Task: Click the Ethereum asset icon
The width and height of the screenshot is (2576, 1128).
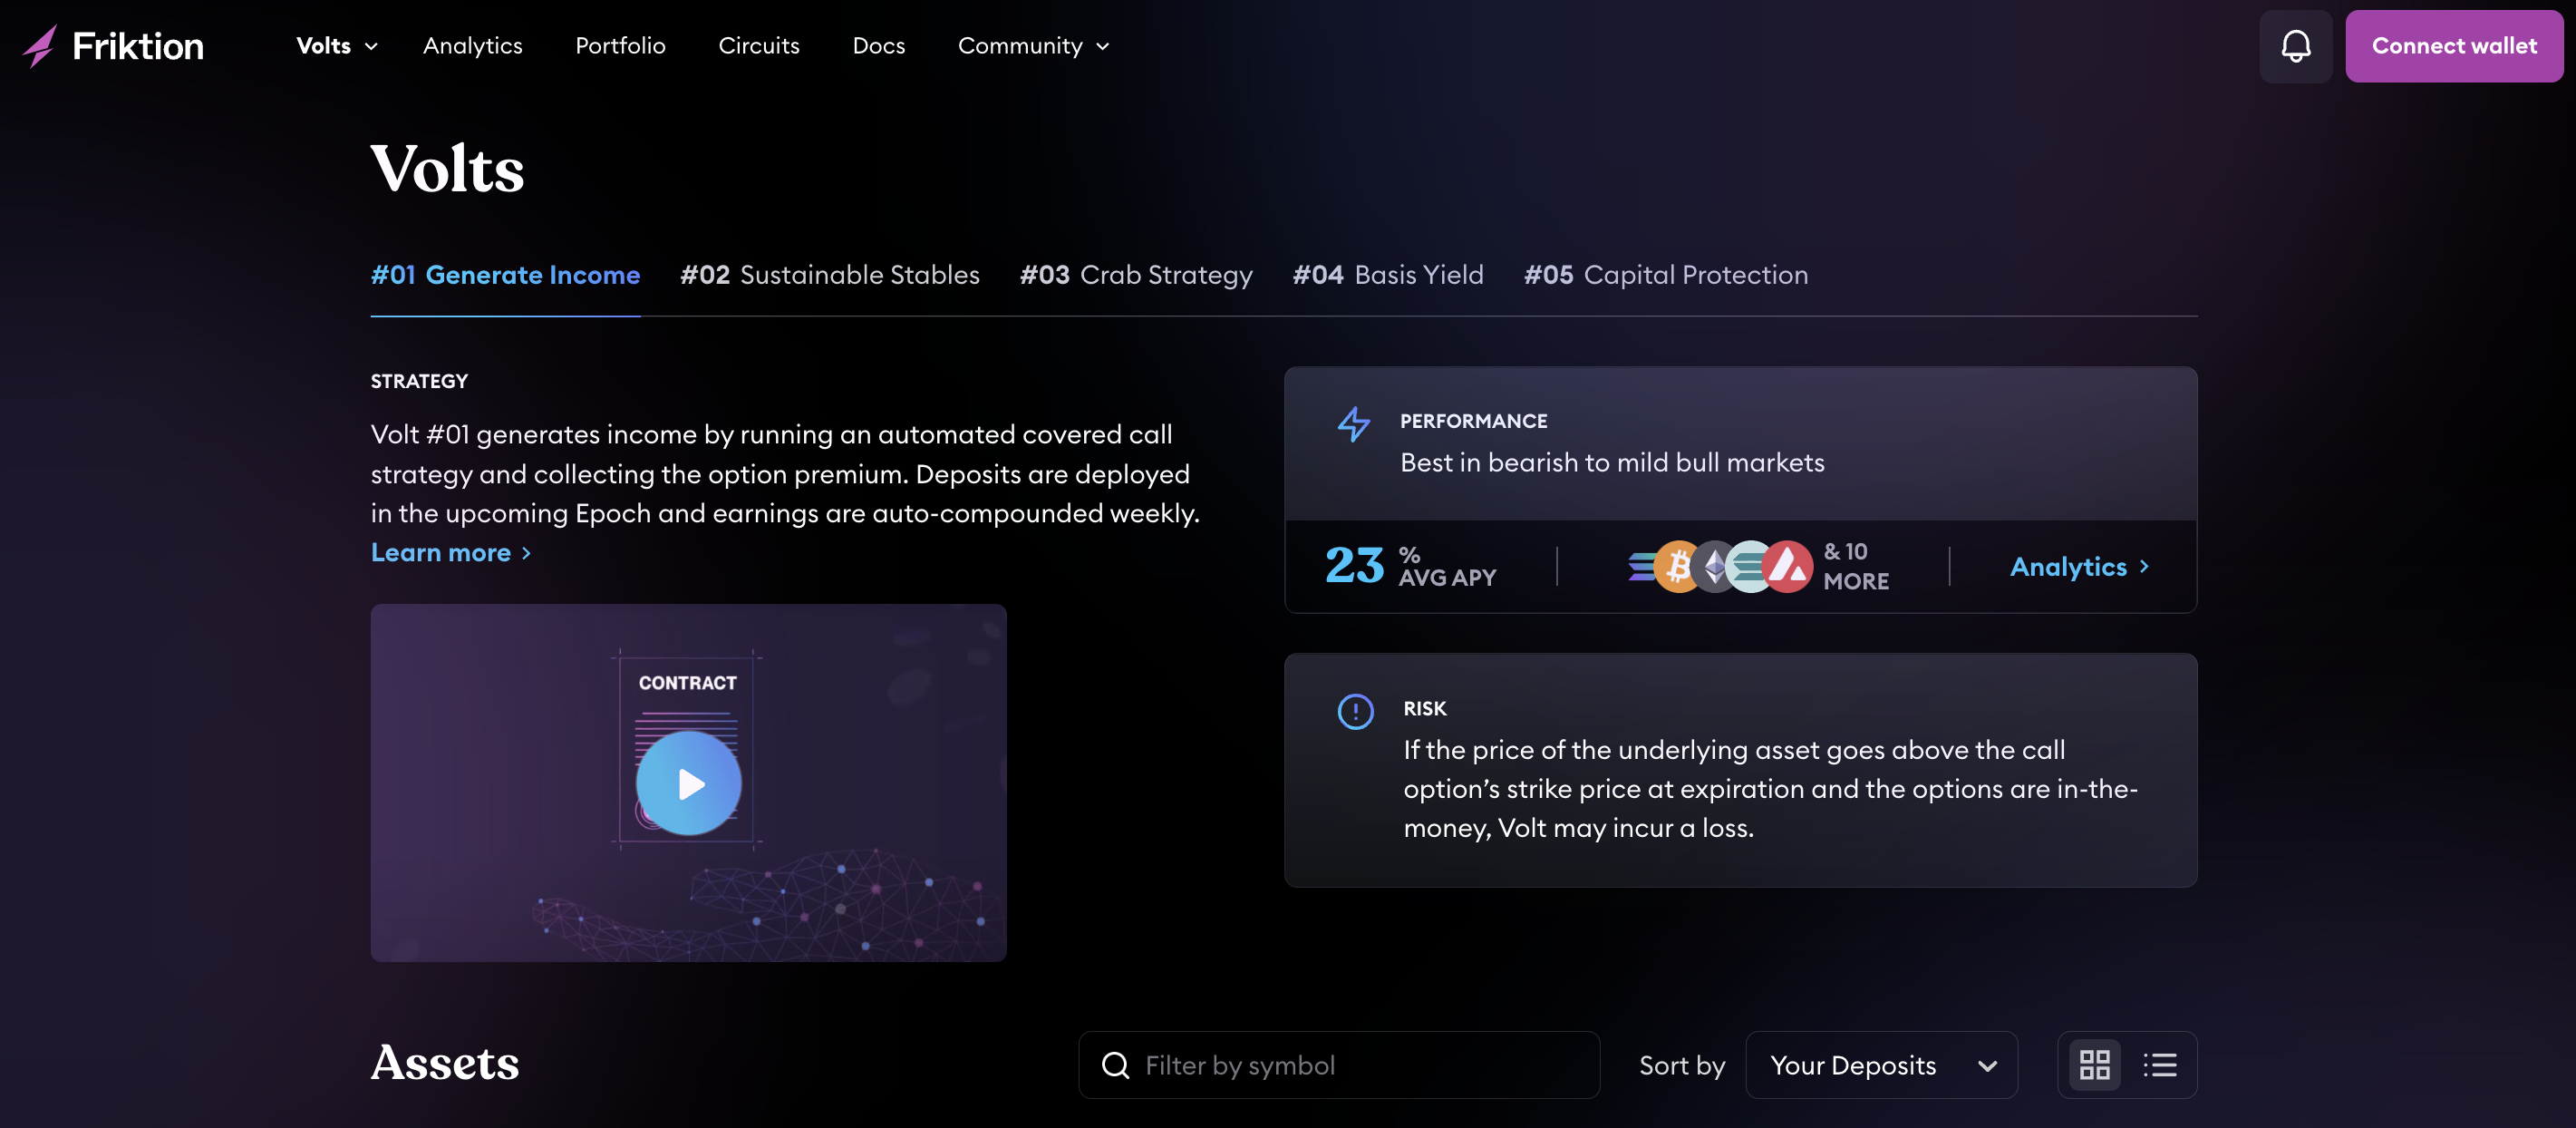Action: [x=1715, y=566]
